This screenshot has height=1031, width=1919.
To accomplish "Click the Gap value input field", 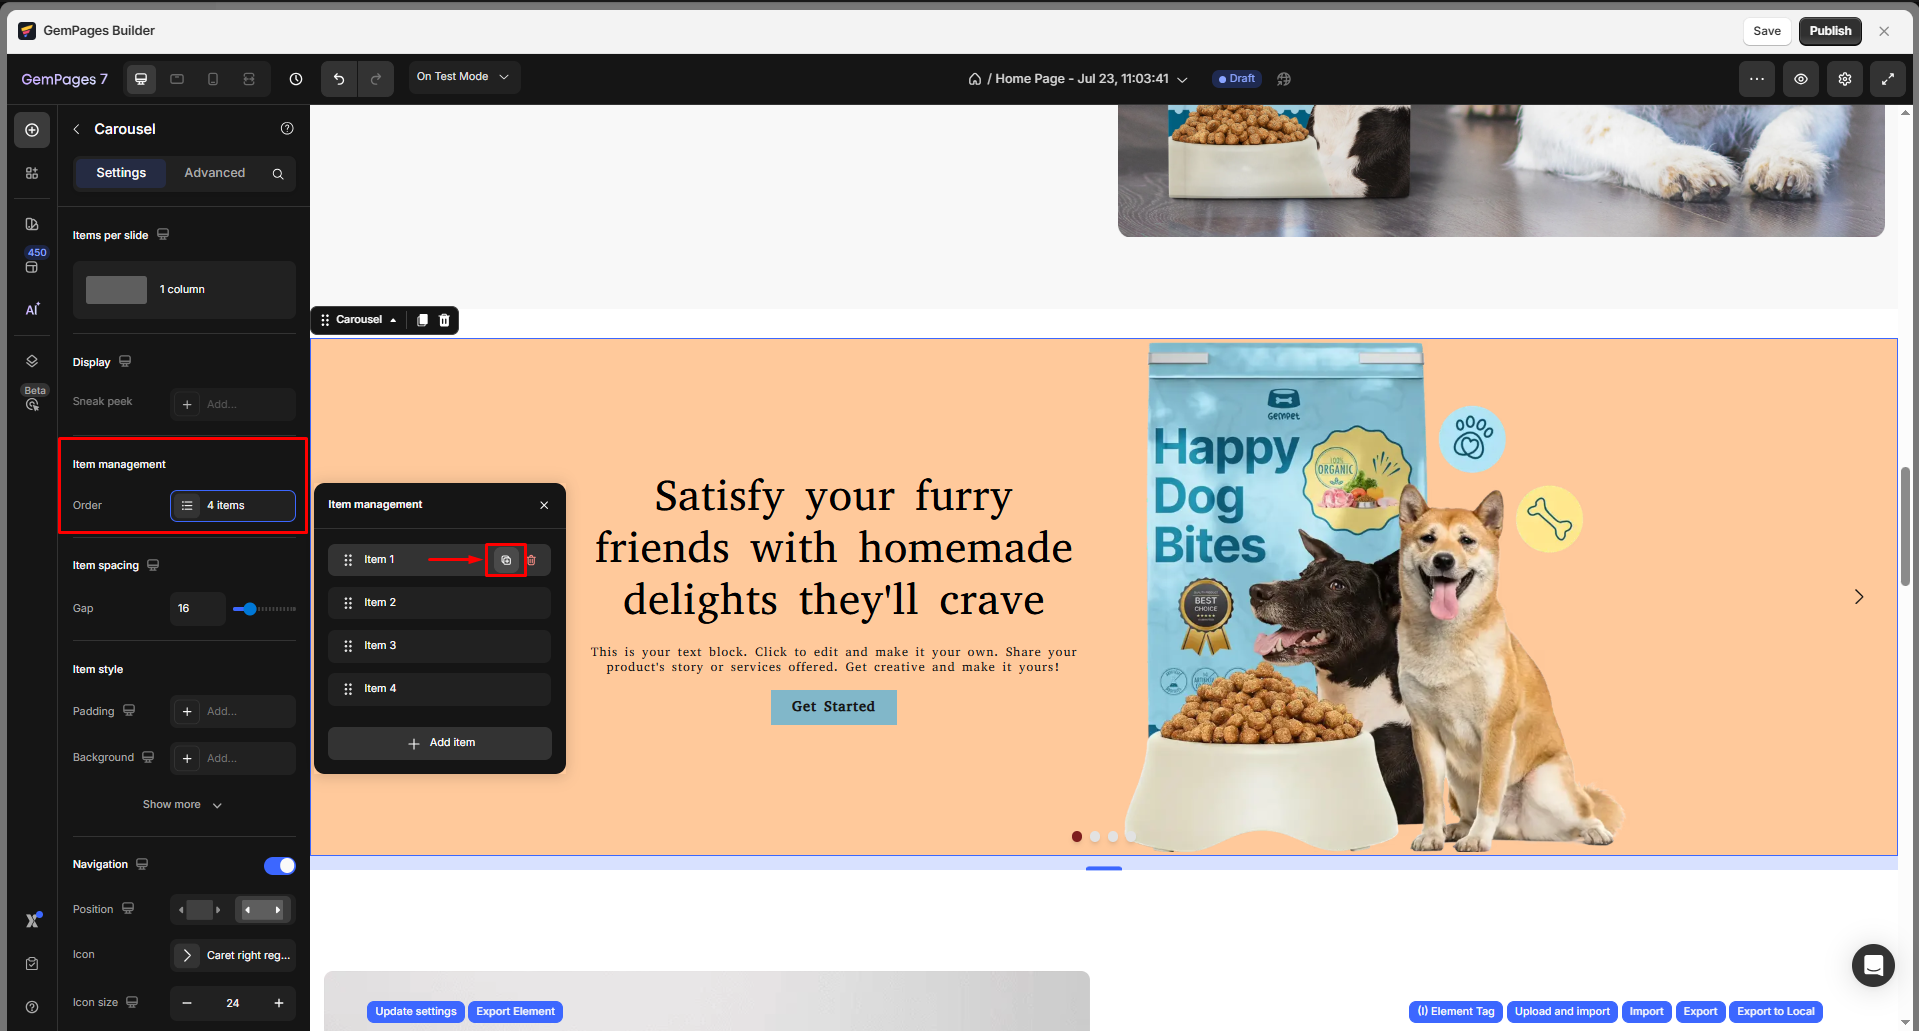I will click(x=197, y=609).
